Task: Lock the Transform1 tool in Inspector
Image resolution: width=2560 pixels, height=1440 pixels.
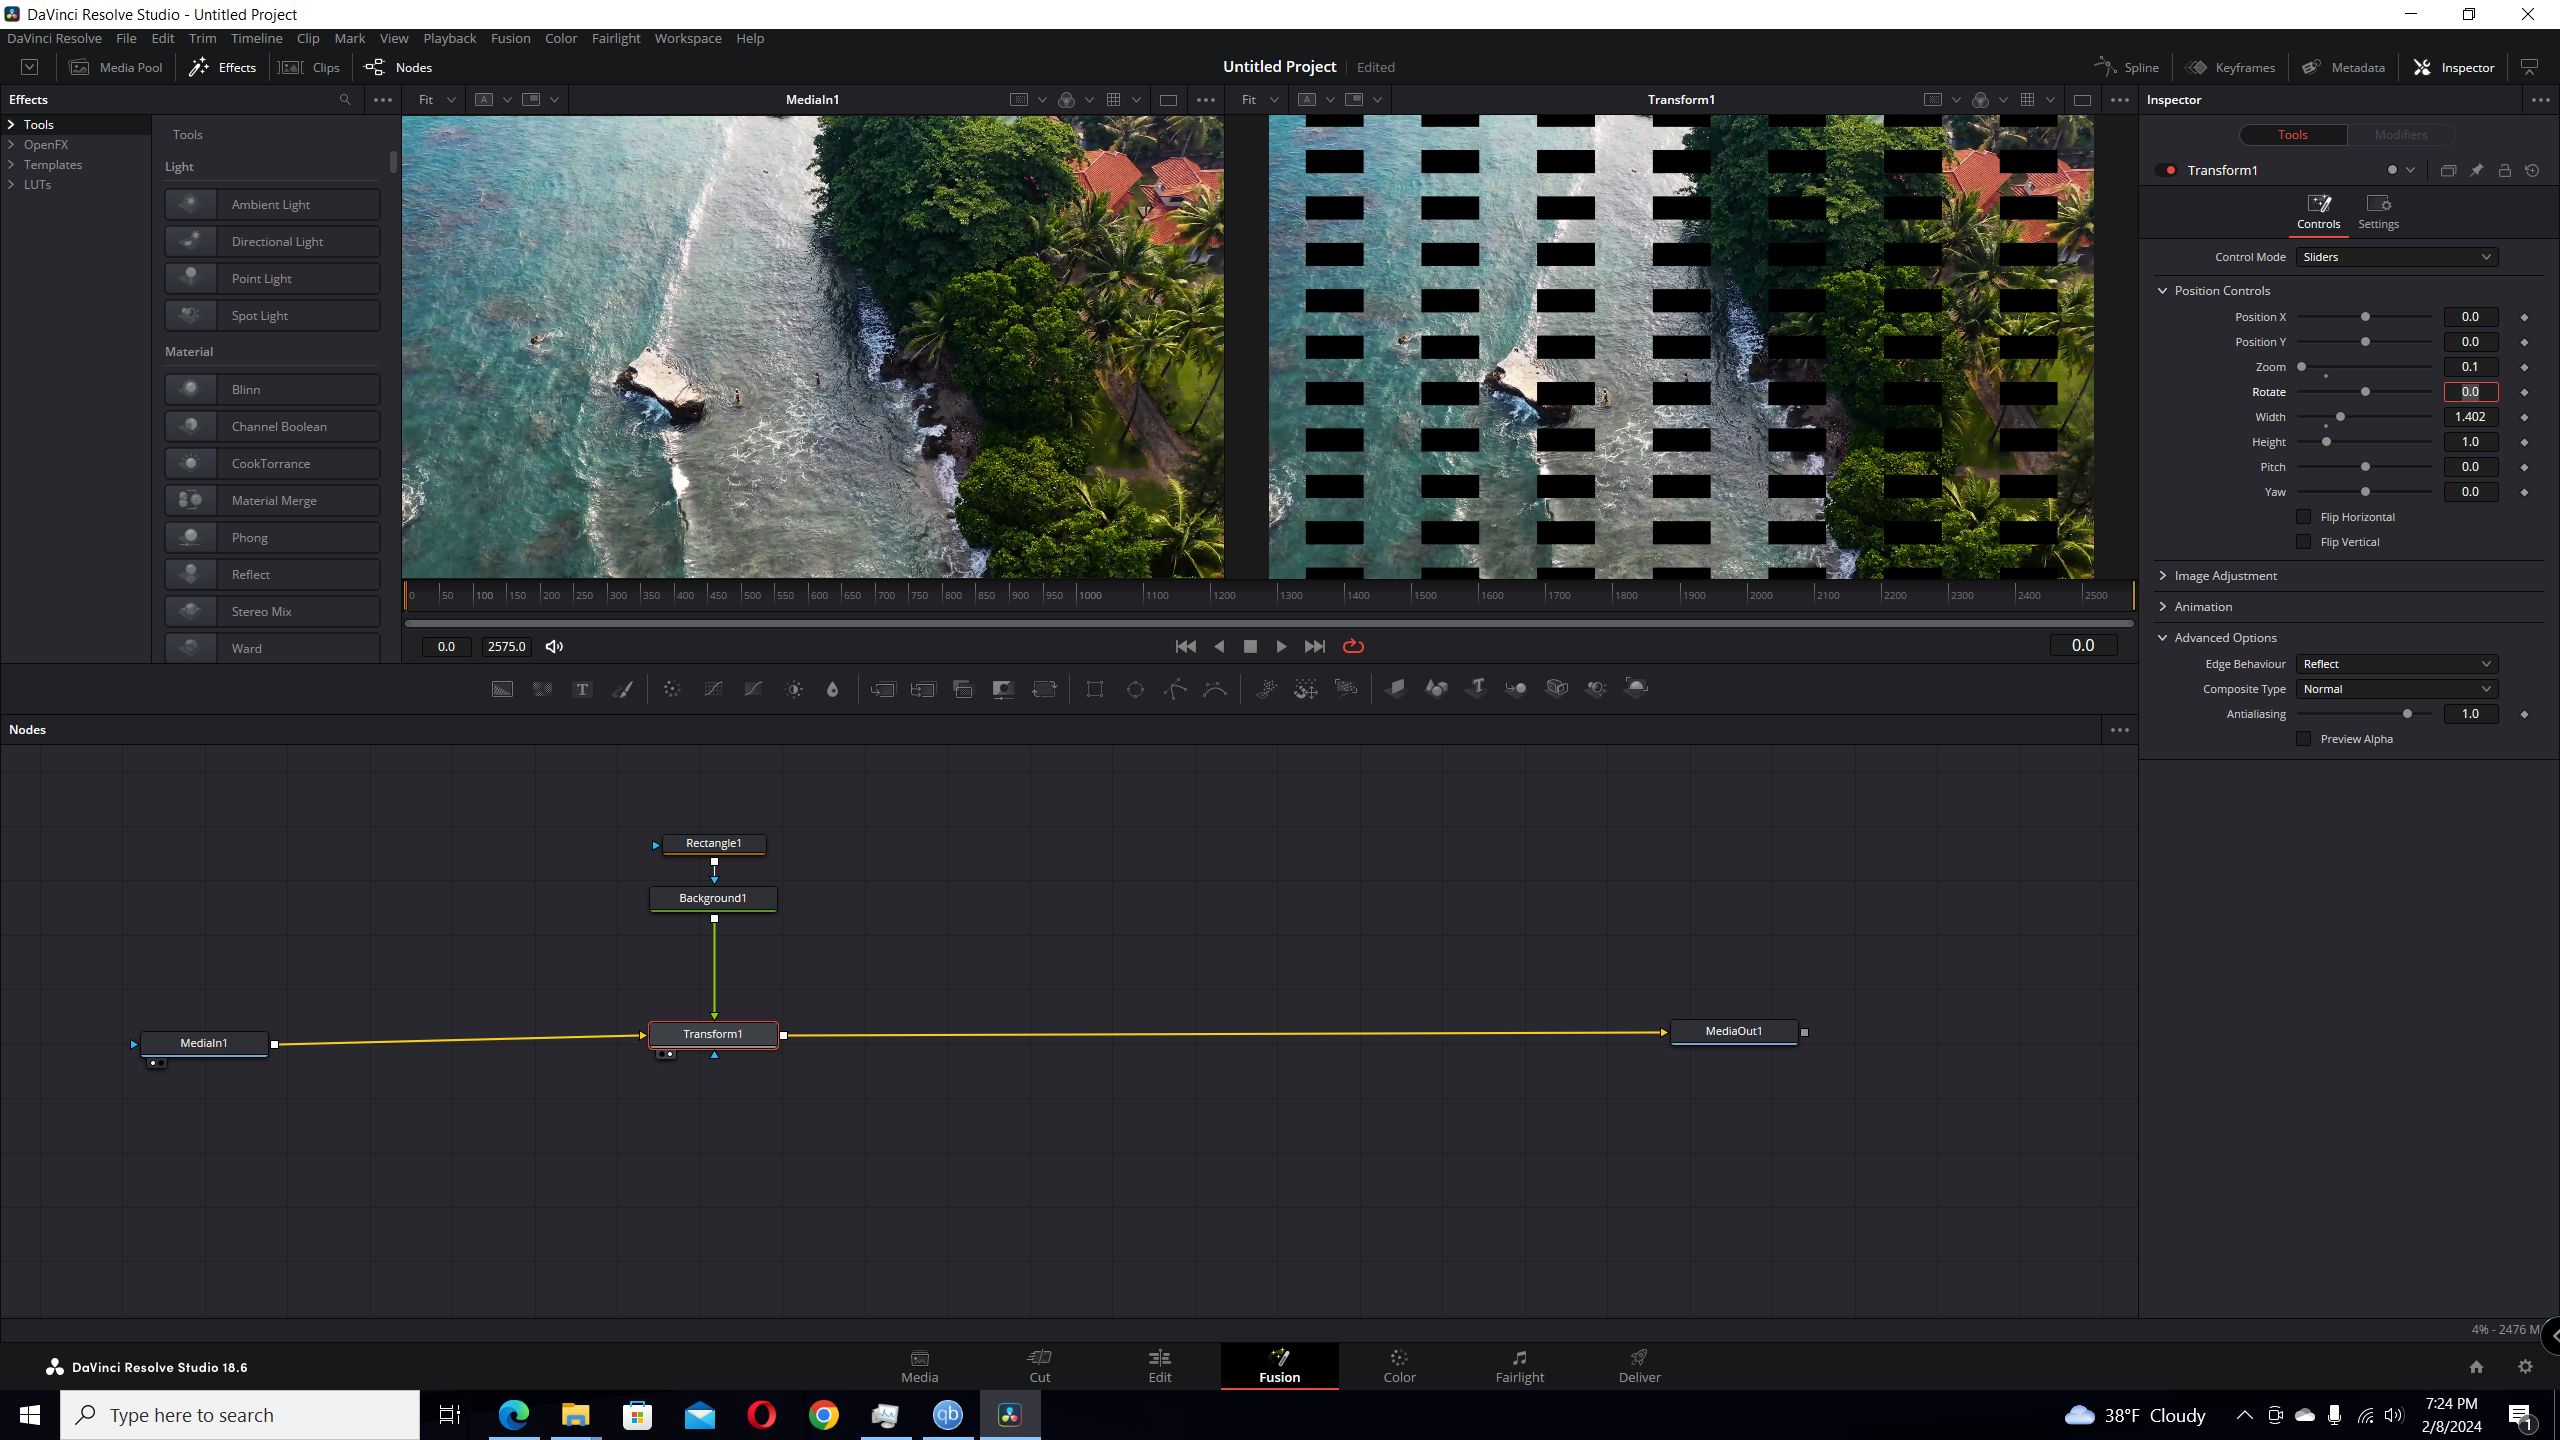Action: pos(2504,171)
